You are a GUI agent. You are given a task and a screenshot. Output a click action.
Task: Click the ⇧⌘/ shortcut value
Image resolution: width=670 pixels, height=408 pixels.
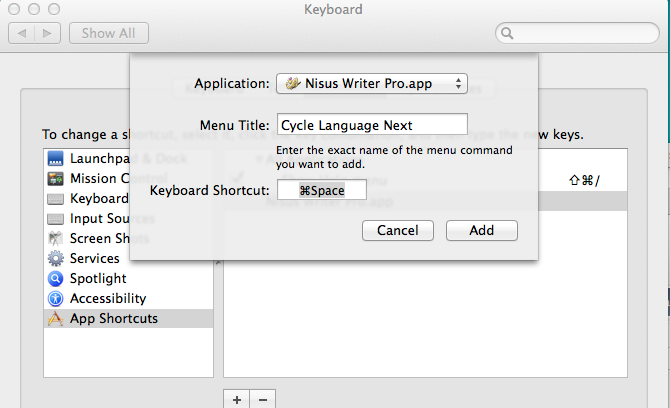pyautogui.click(x=584, y=181)
